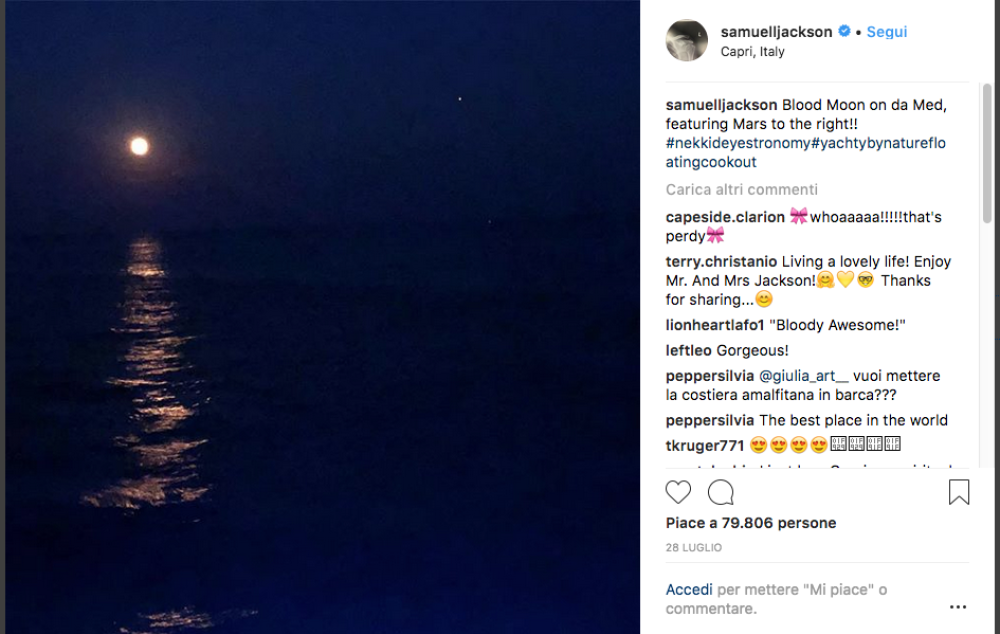Click the Blood Moon photo
This screenshot has height=634, width=1000.
click(320, 317)
